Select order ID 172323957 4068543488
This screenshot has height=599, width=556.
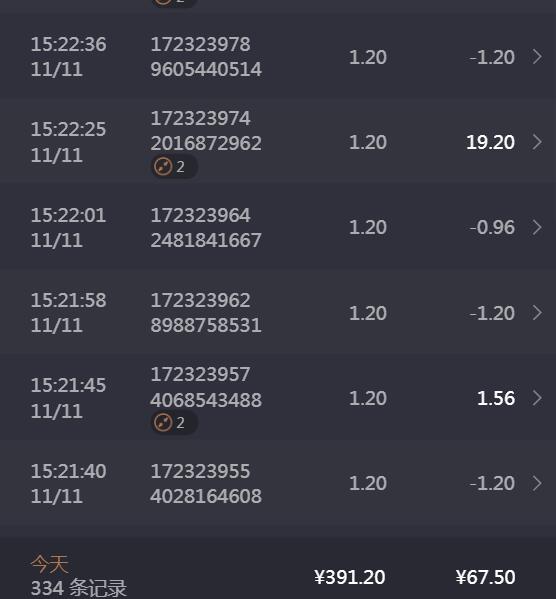tap(206, 387)
